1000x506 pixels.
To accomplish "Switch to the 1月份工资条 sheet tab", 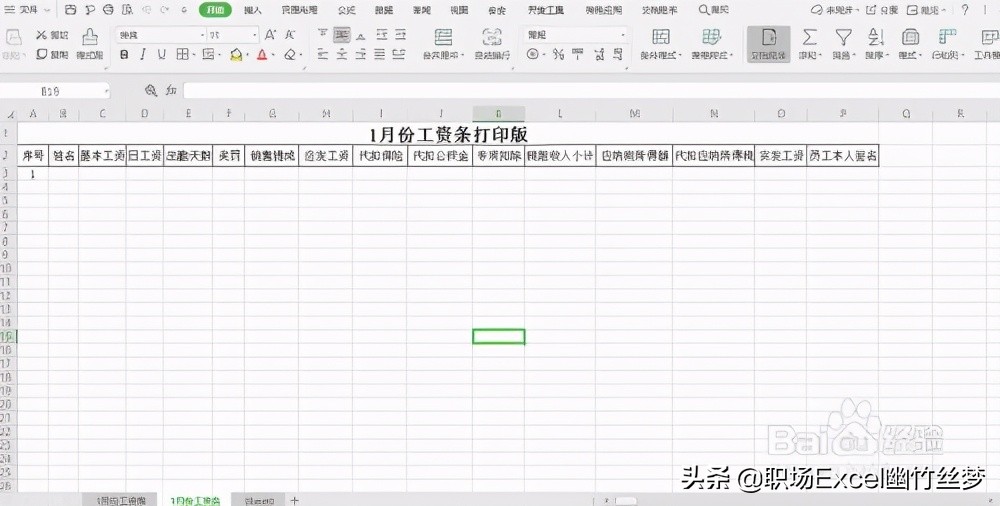I will click(195, 499).
